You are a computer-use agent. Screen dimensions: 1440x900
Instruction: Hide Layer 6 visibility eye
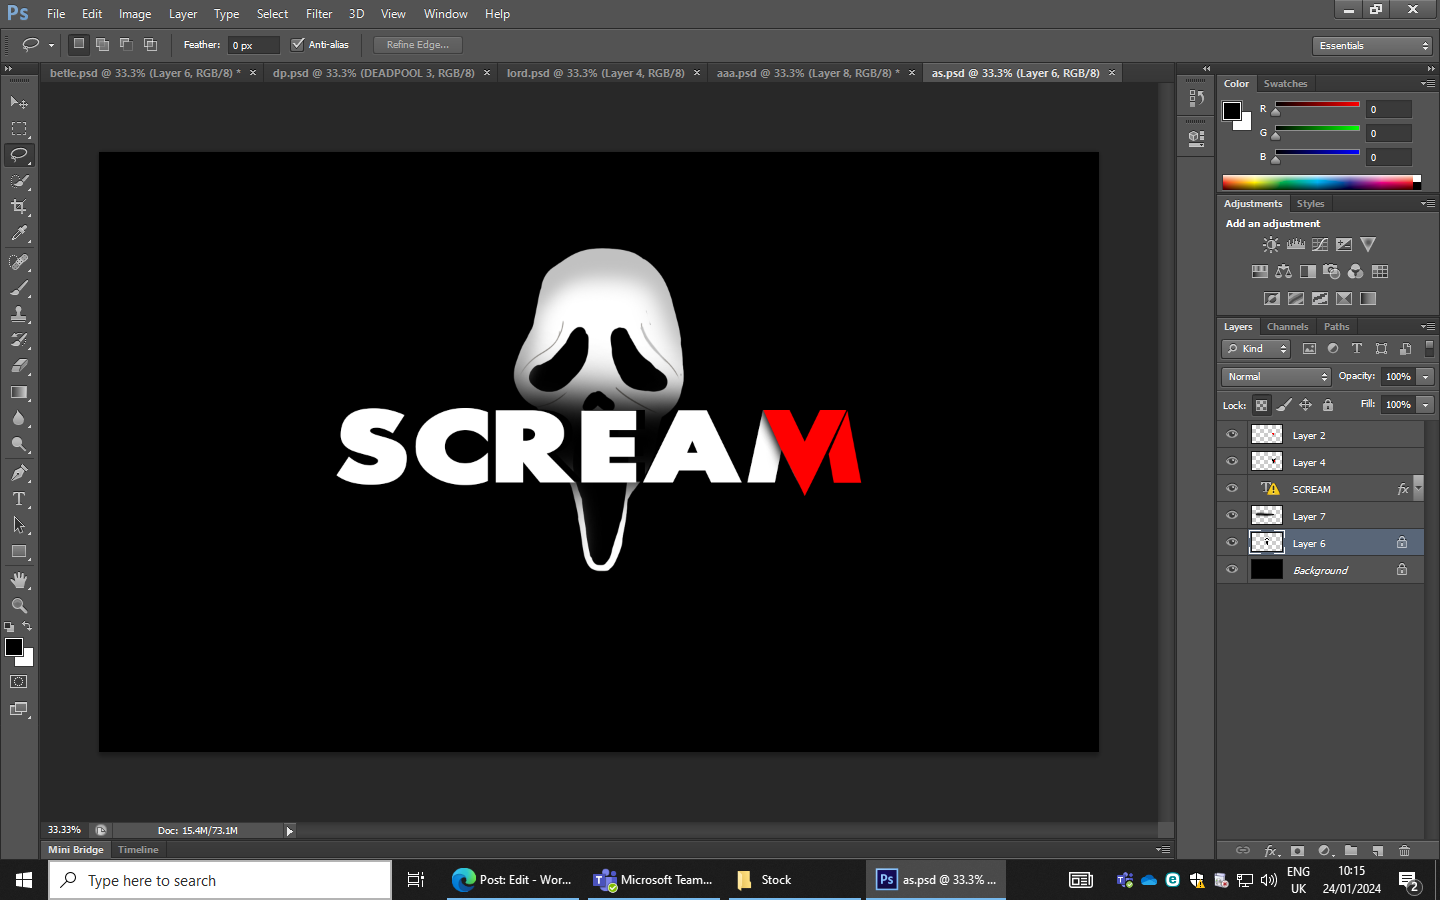(1232, 543)
